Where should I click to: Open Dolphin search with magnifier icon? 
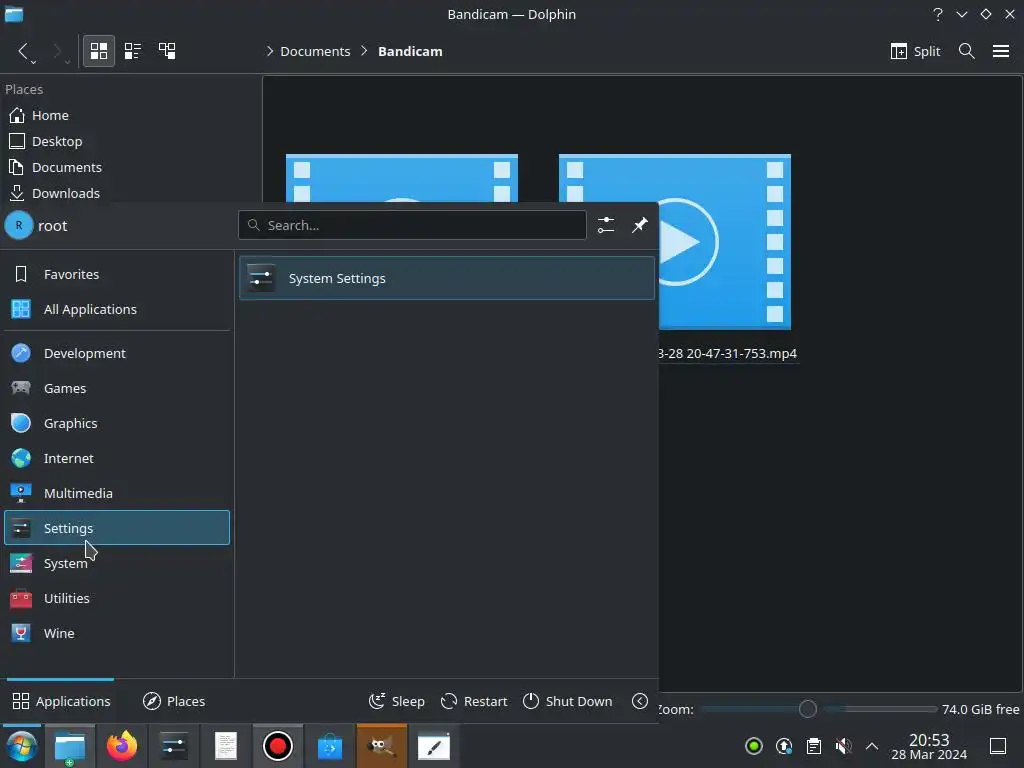(967, 51)
